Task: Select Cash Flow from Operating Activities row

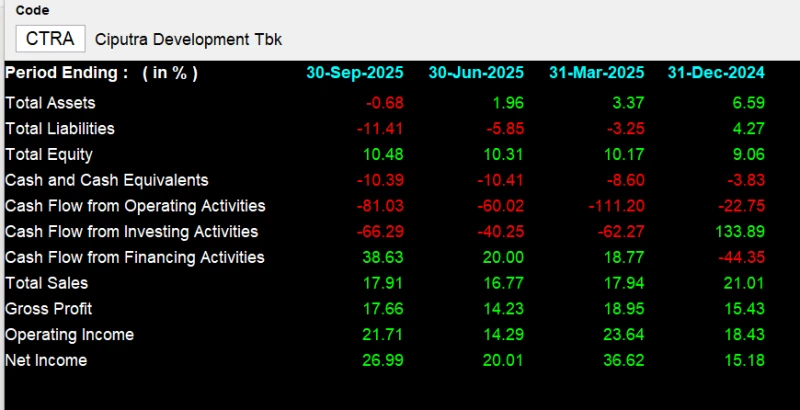Action: [x=135, y=206]
